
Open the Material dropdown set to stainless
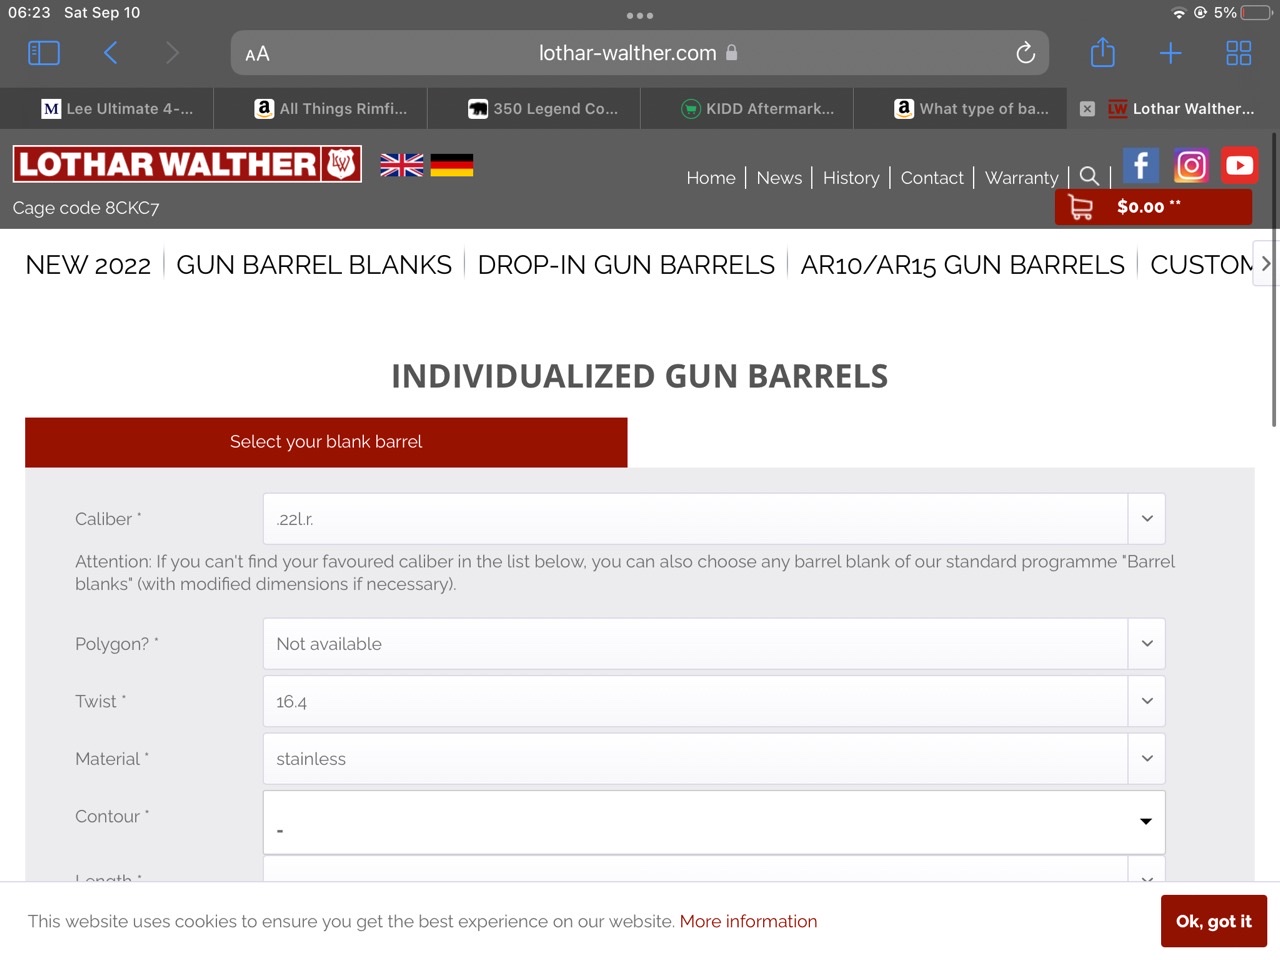pyautogui.click(x=713, y=759)
